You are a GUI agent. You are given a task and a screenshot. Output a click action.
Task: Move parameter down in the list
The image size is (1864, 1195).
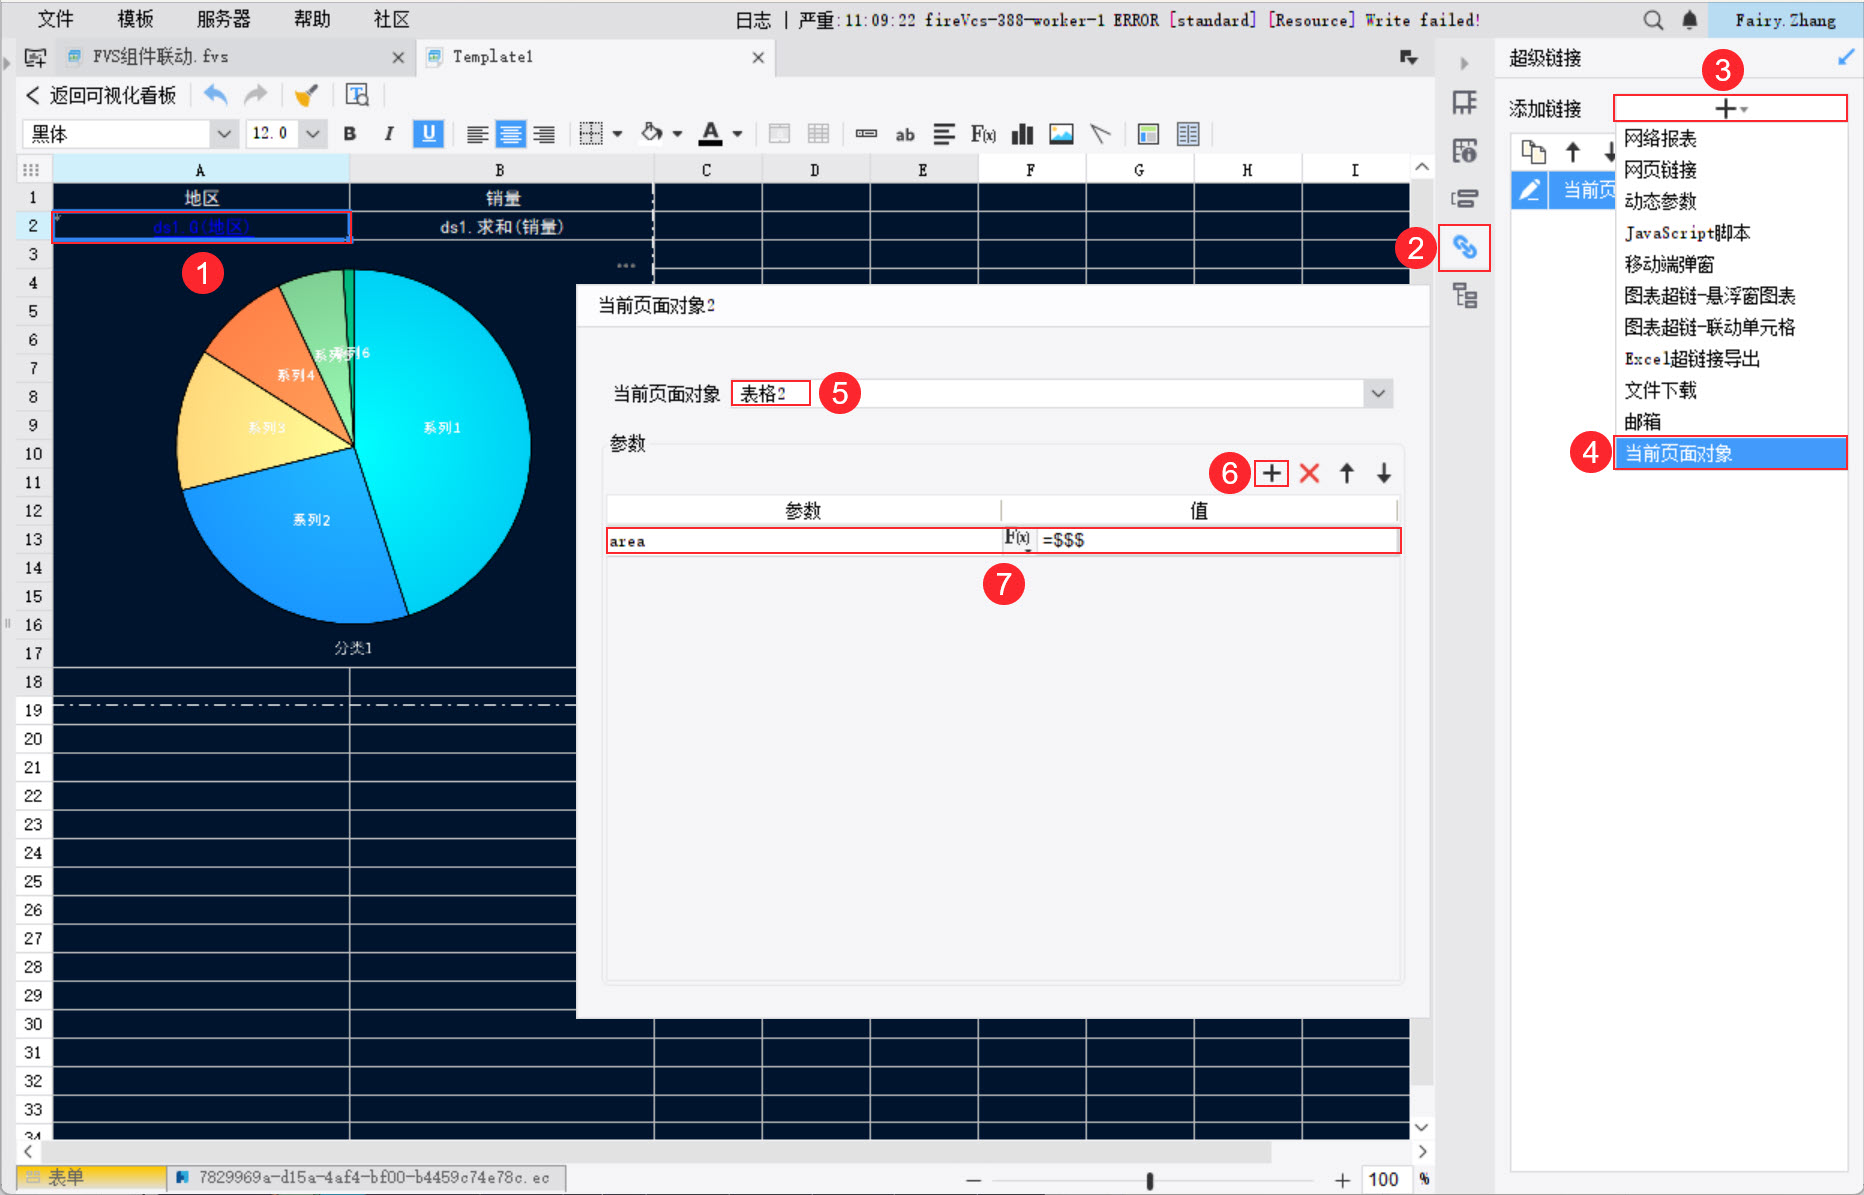(x=1384, y=473)
